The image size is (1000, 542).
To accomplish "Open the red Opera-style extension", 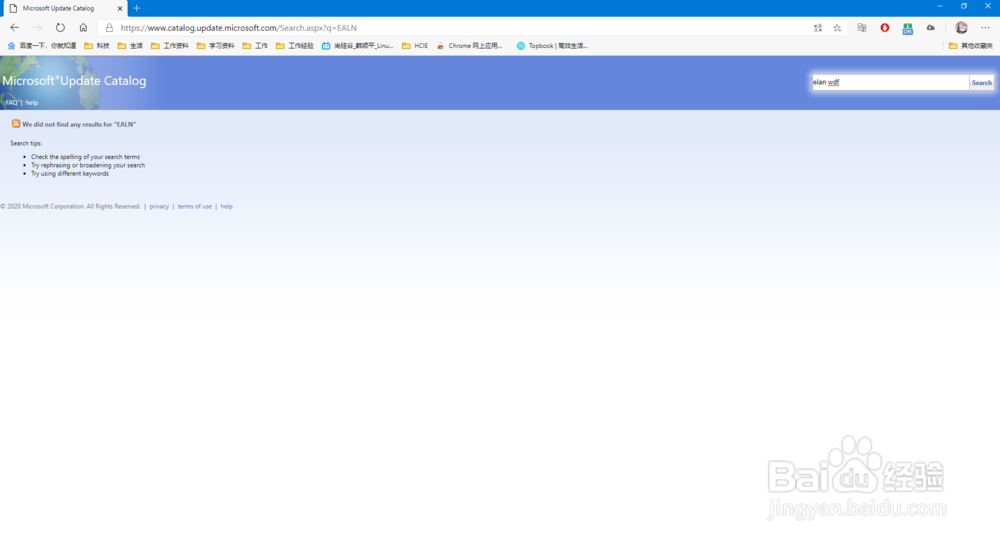I will (885, 27).
